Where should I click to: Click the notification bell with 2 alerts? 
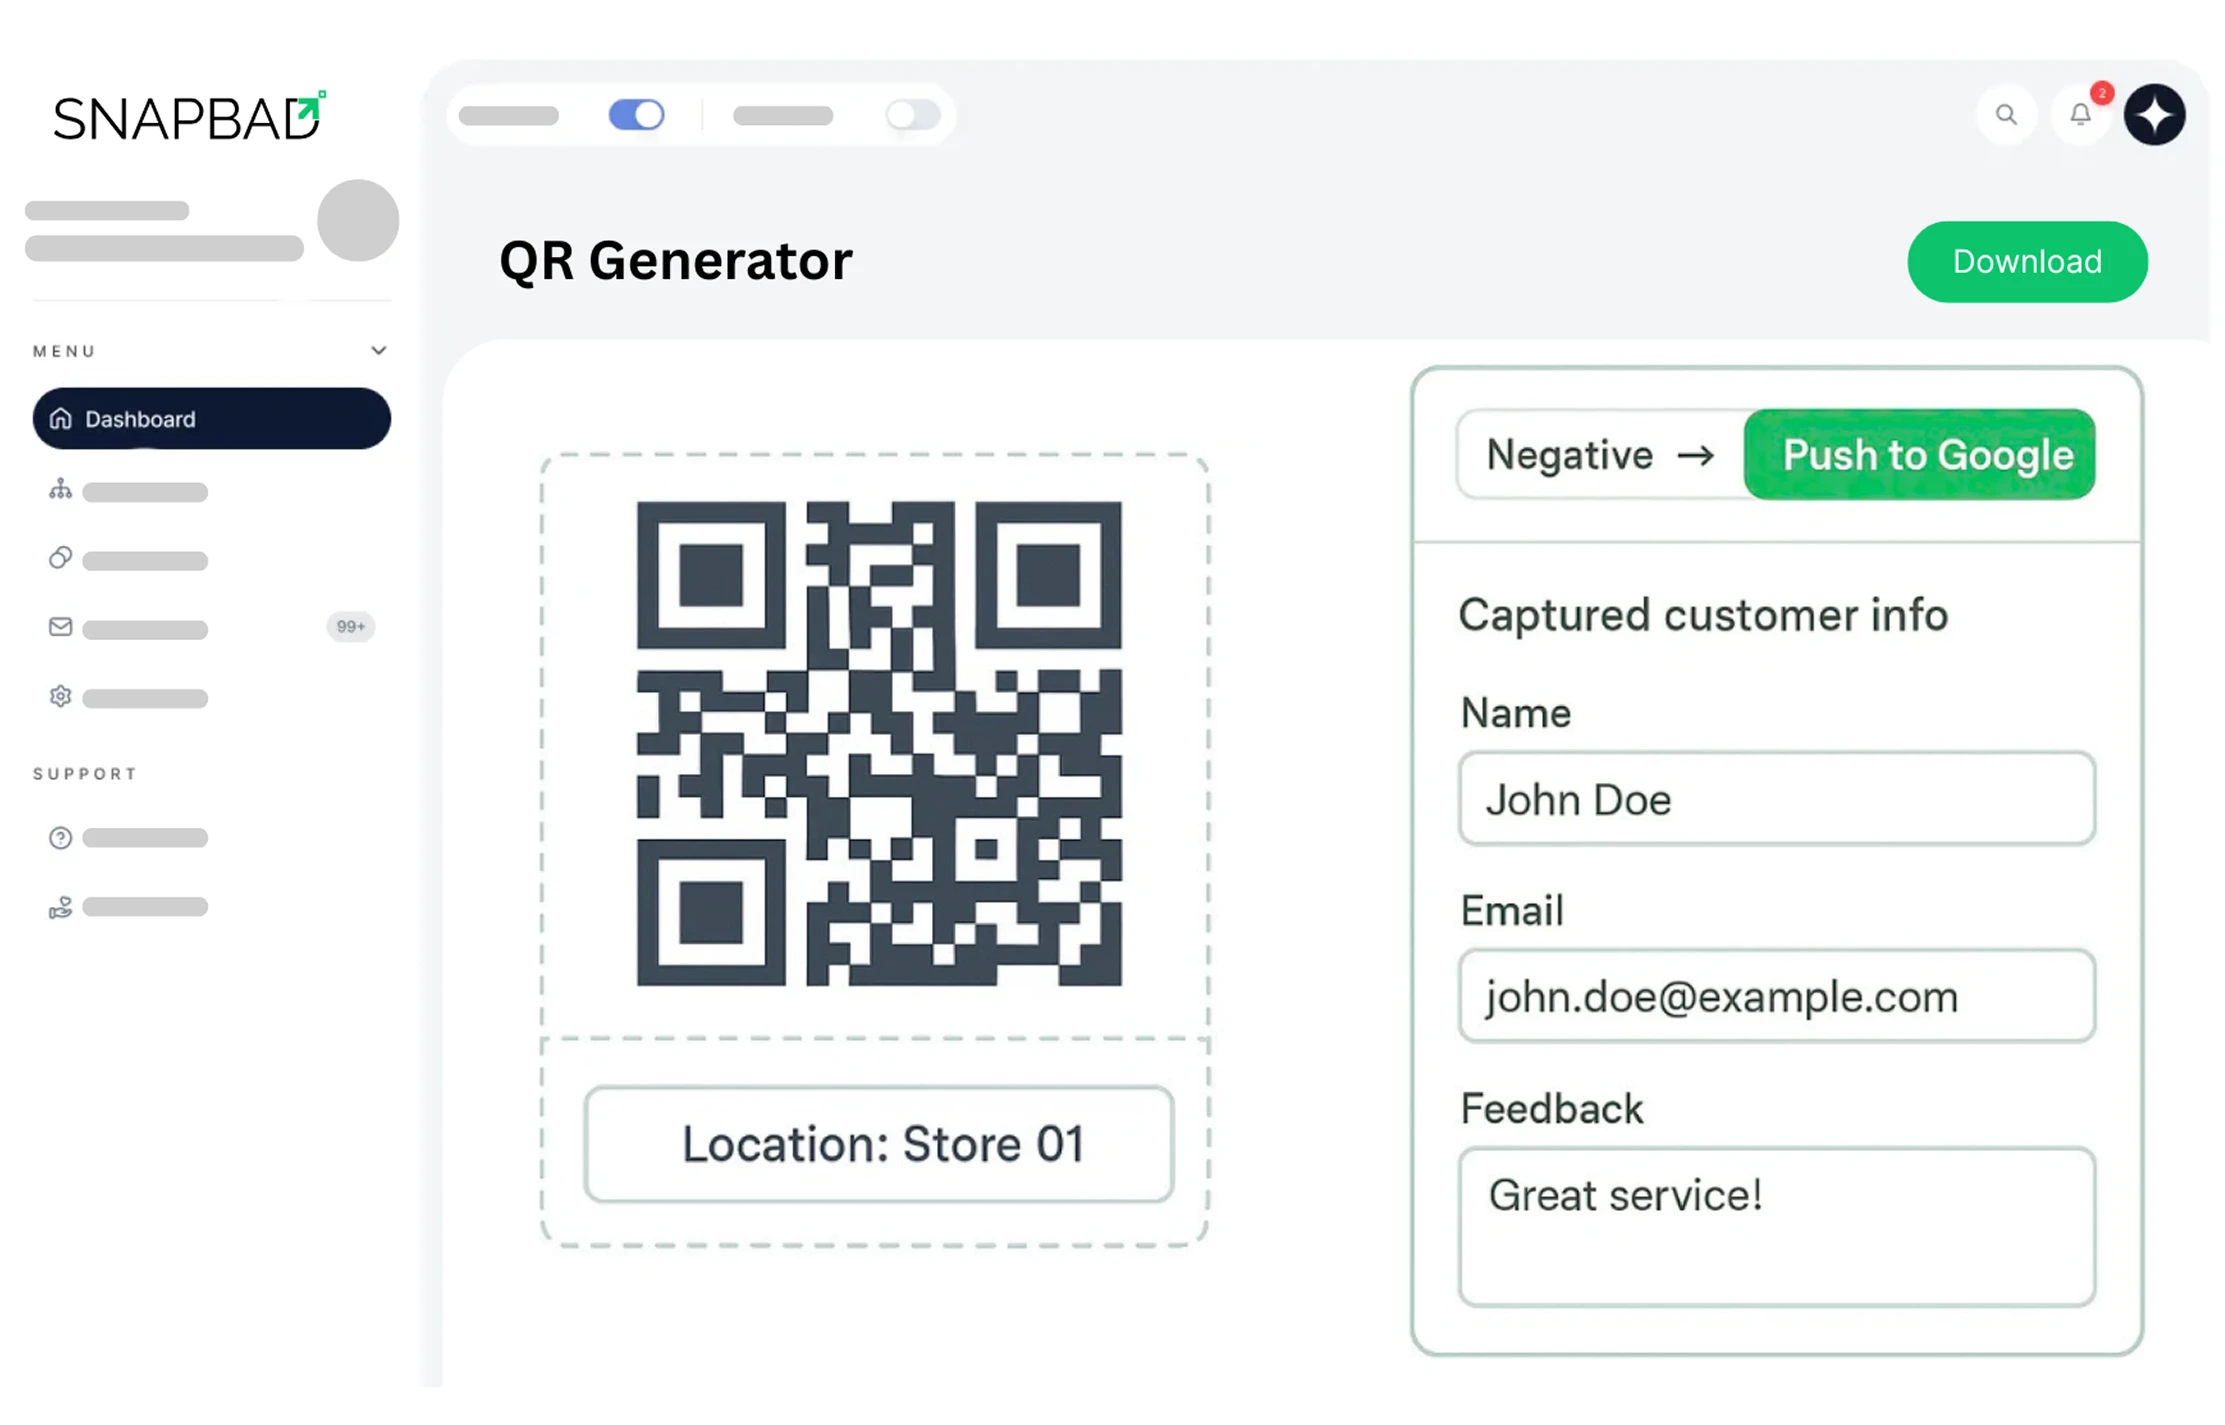(x=2079, y=115)
